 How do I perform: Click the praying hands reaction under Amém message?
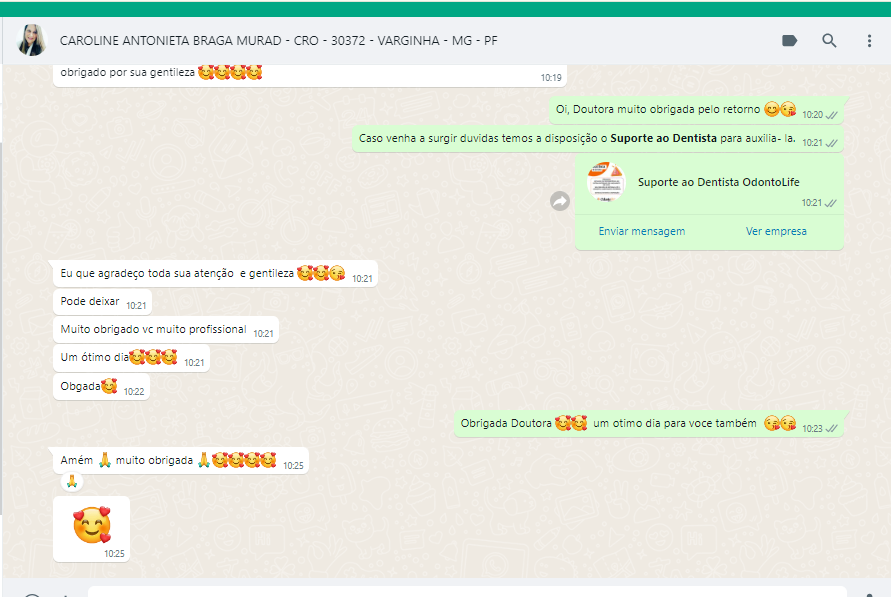pyautogui.click(x=72, y=482)
